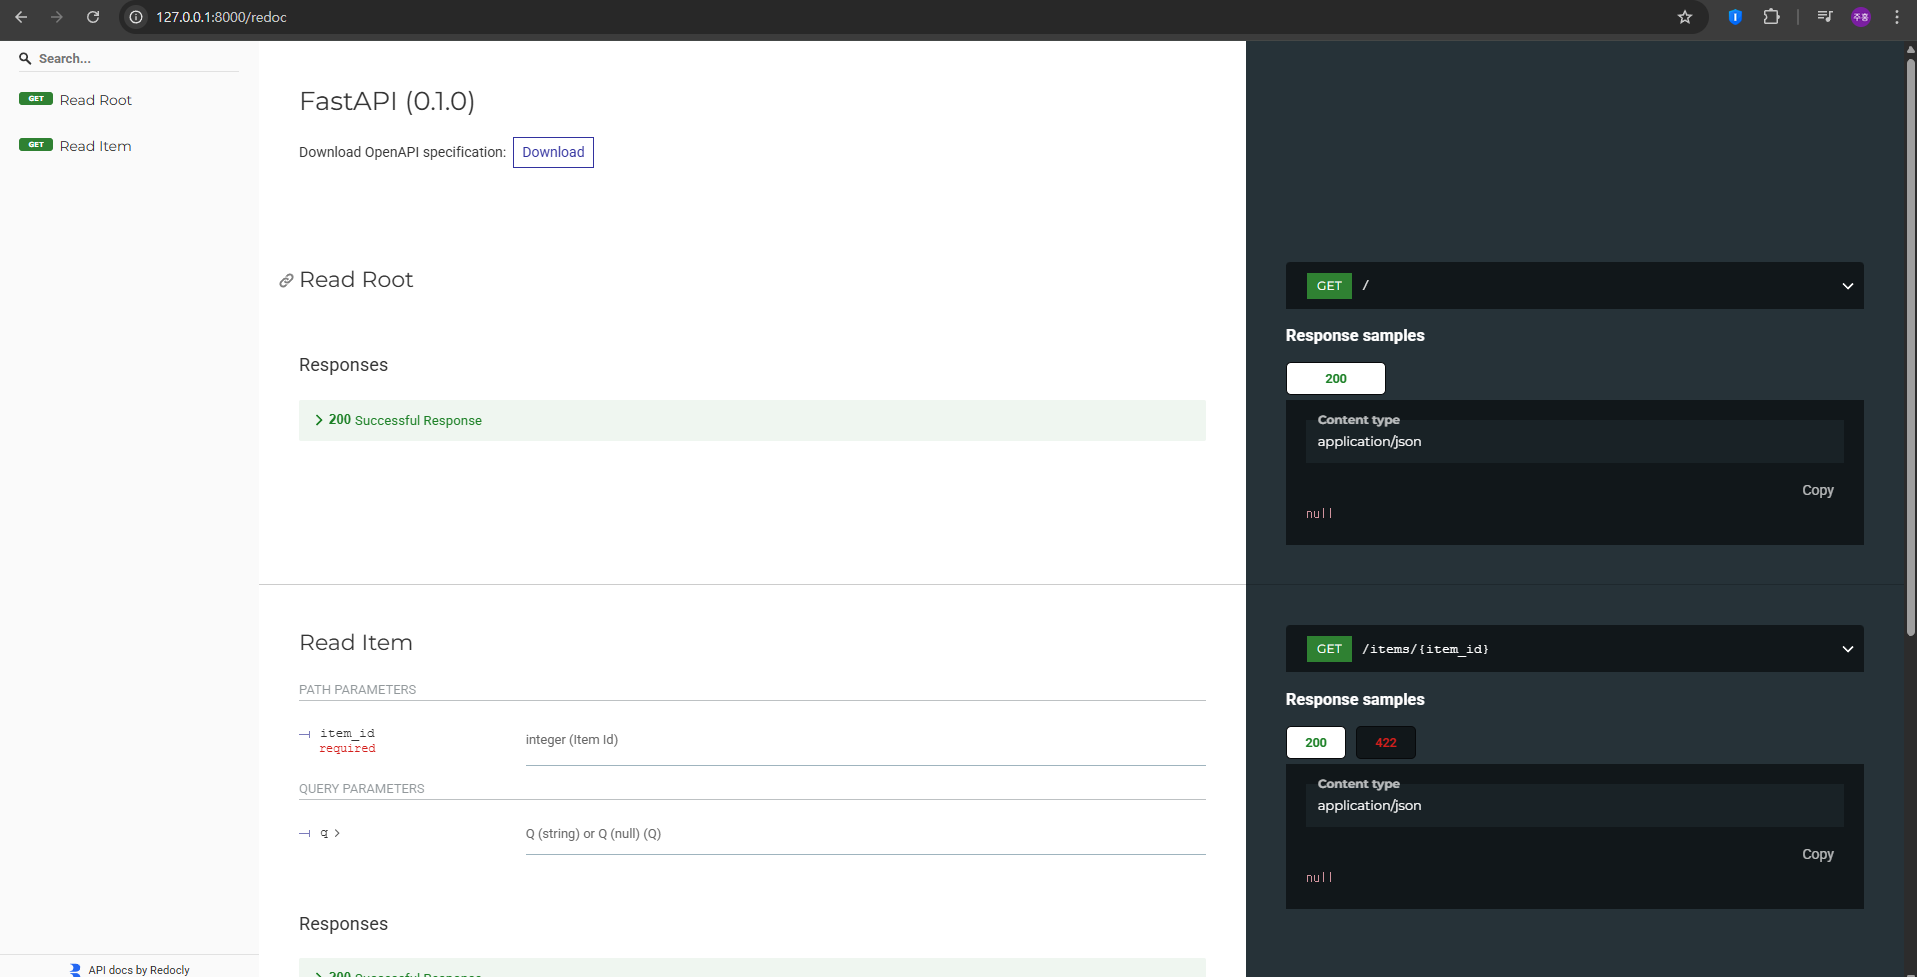Open API docs by Redocly link

tap(139, 970)
